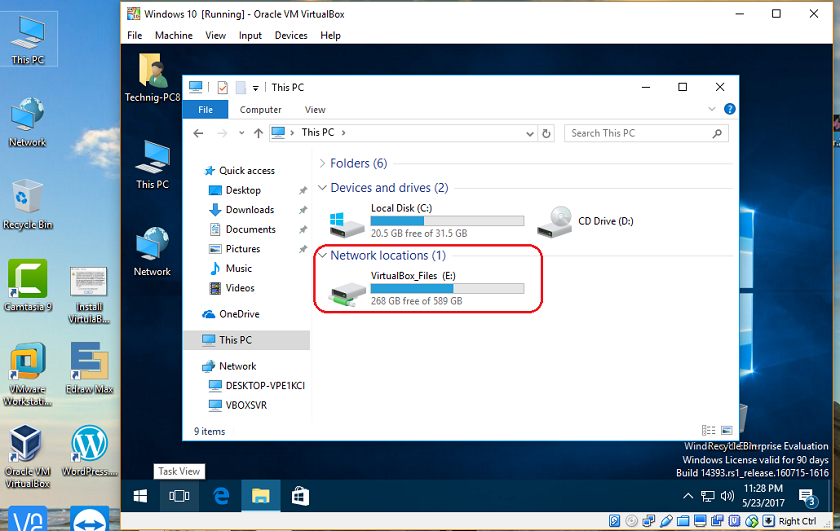
Task: Select Local Disk (C:) drive
Action: click(x=426, y=221)
